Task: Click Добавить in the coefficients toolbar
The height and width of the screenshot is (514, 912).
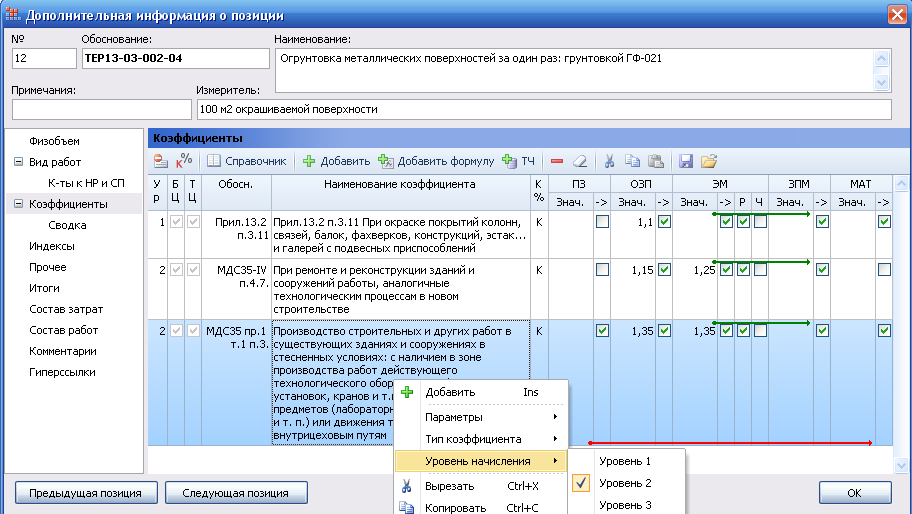Action: 337,161
